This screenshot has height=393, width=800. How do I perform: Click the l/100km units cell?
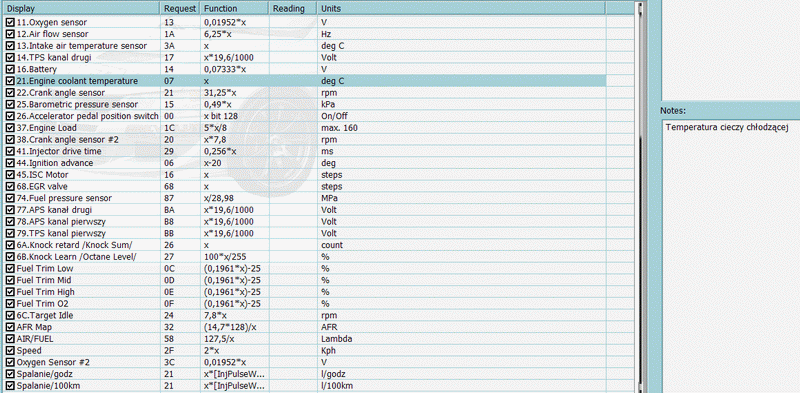[x=461, y=386]
